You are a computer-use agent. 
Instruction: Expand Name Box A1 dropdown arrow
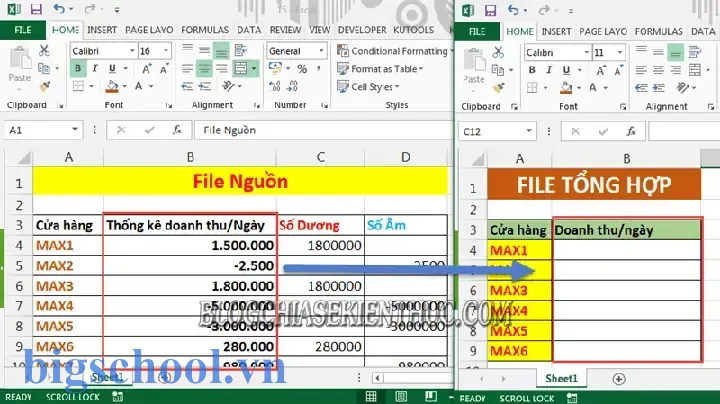coord(74,130)
